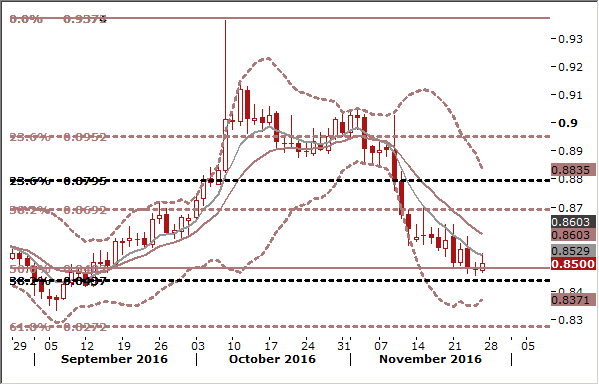Viewport: 599px width, 385px height.
Task: Click the November 2016 month label
Action: tap(431, 359)
